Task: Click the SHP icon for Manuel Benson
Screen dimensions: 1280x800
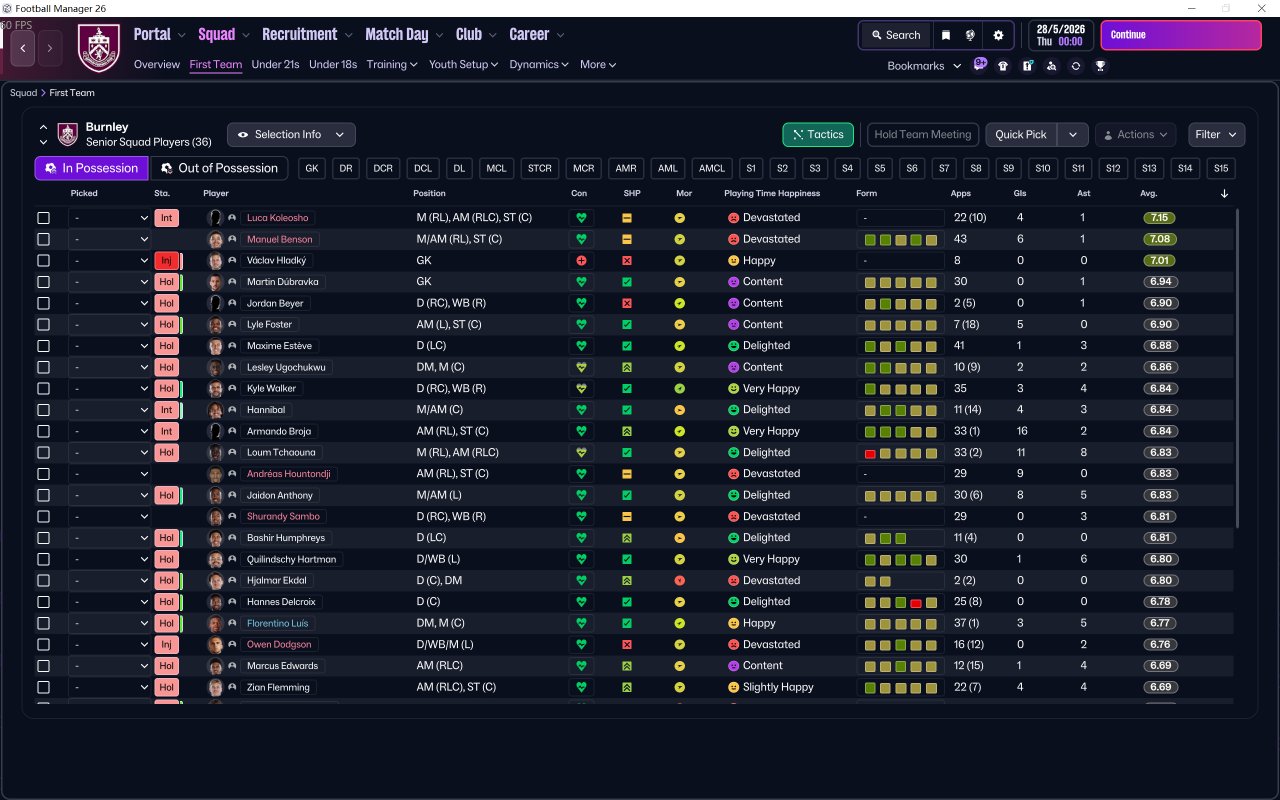Action: point(627,240)
